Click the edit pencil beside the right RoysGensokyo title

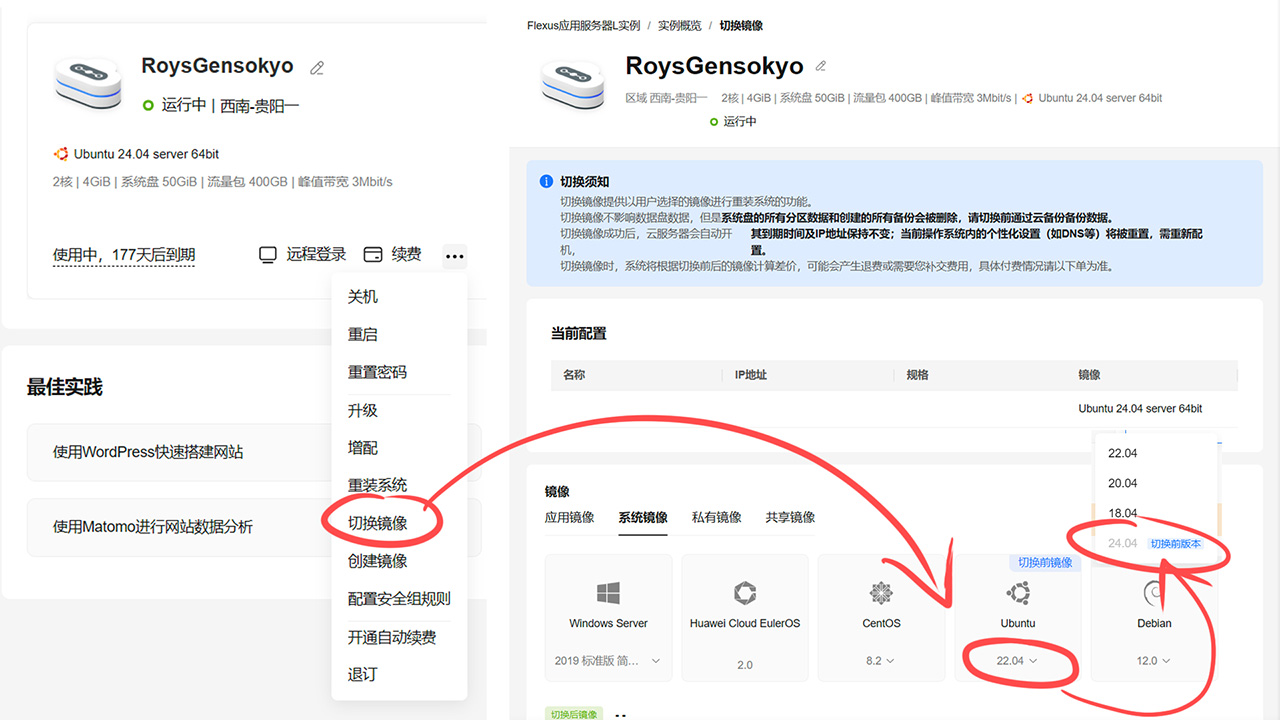[821, 66]
